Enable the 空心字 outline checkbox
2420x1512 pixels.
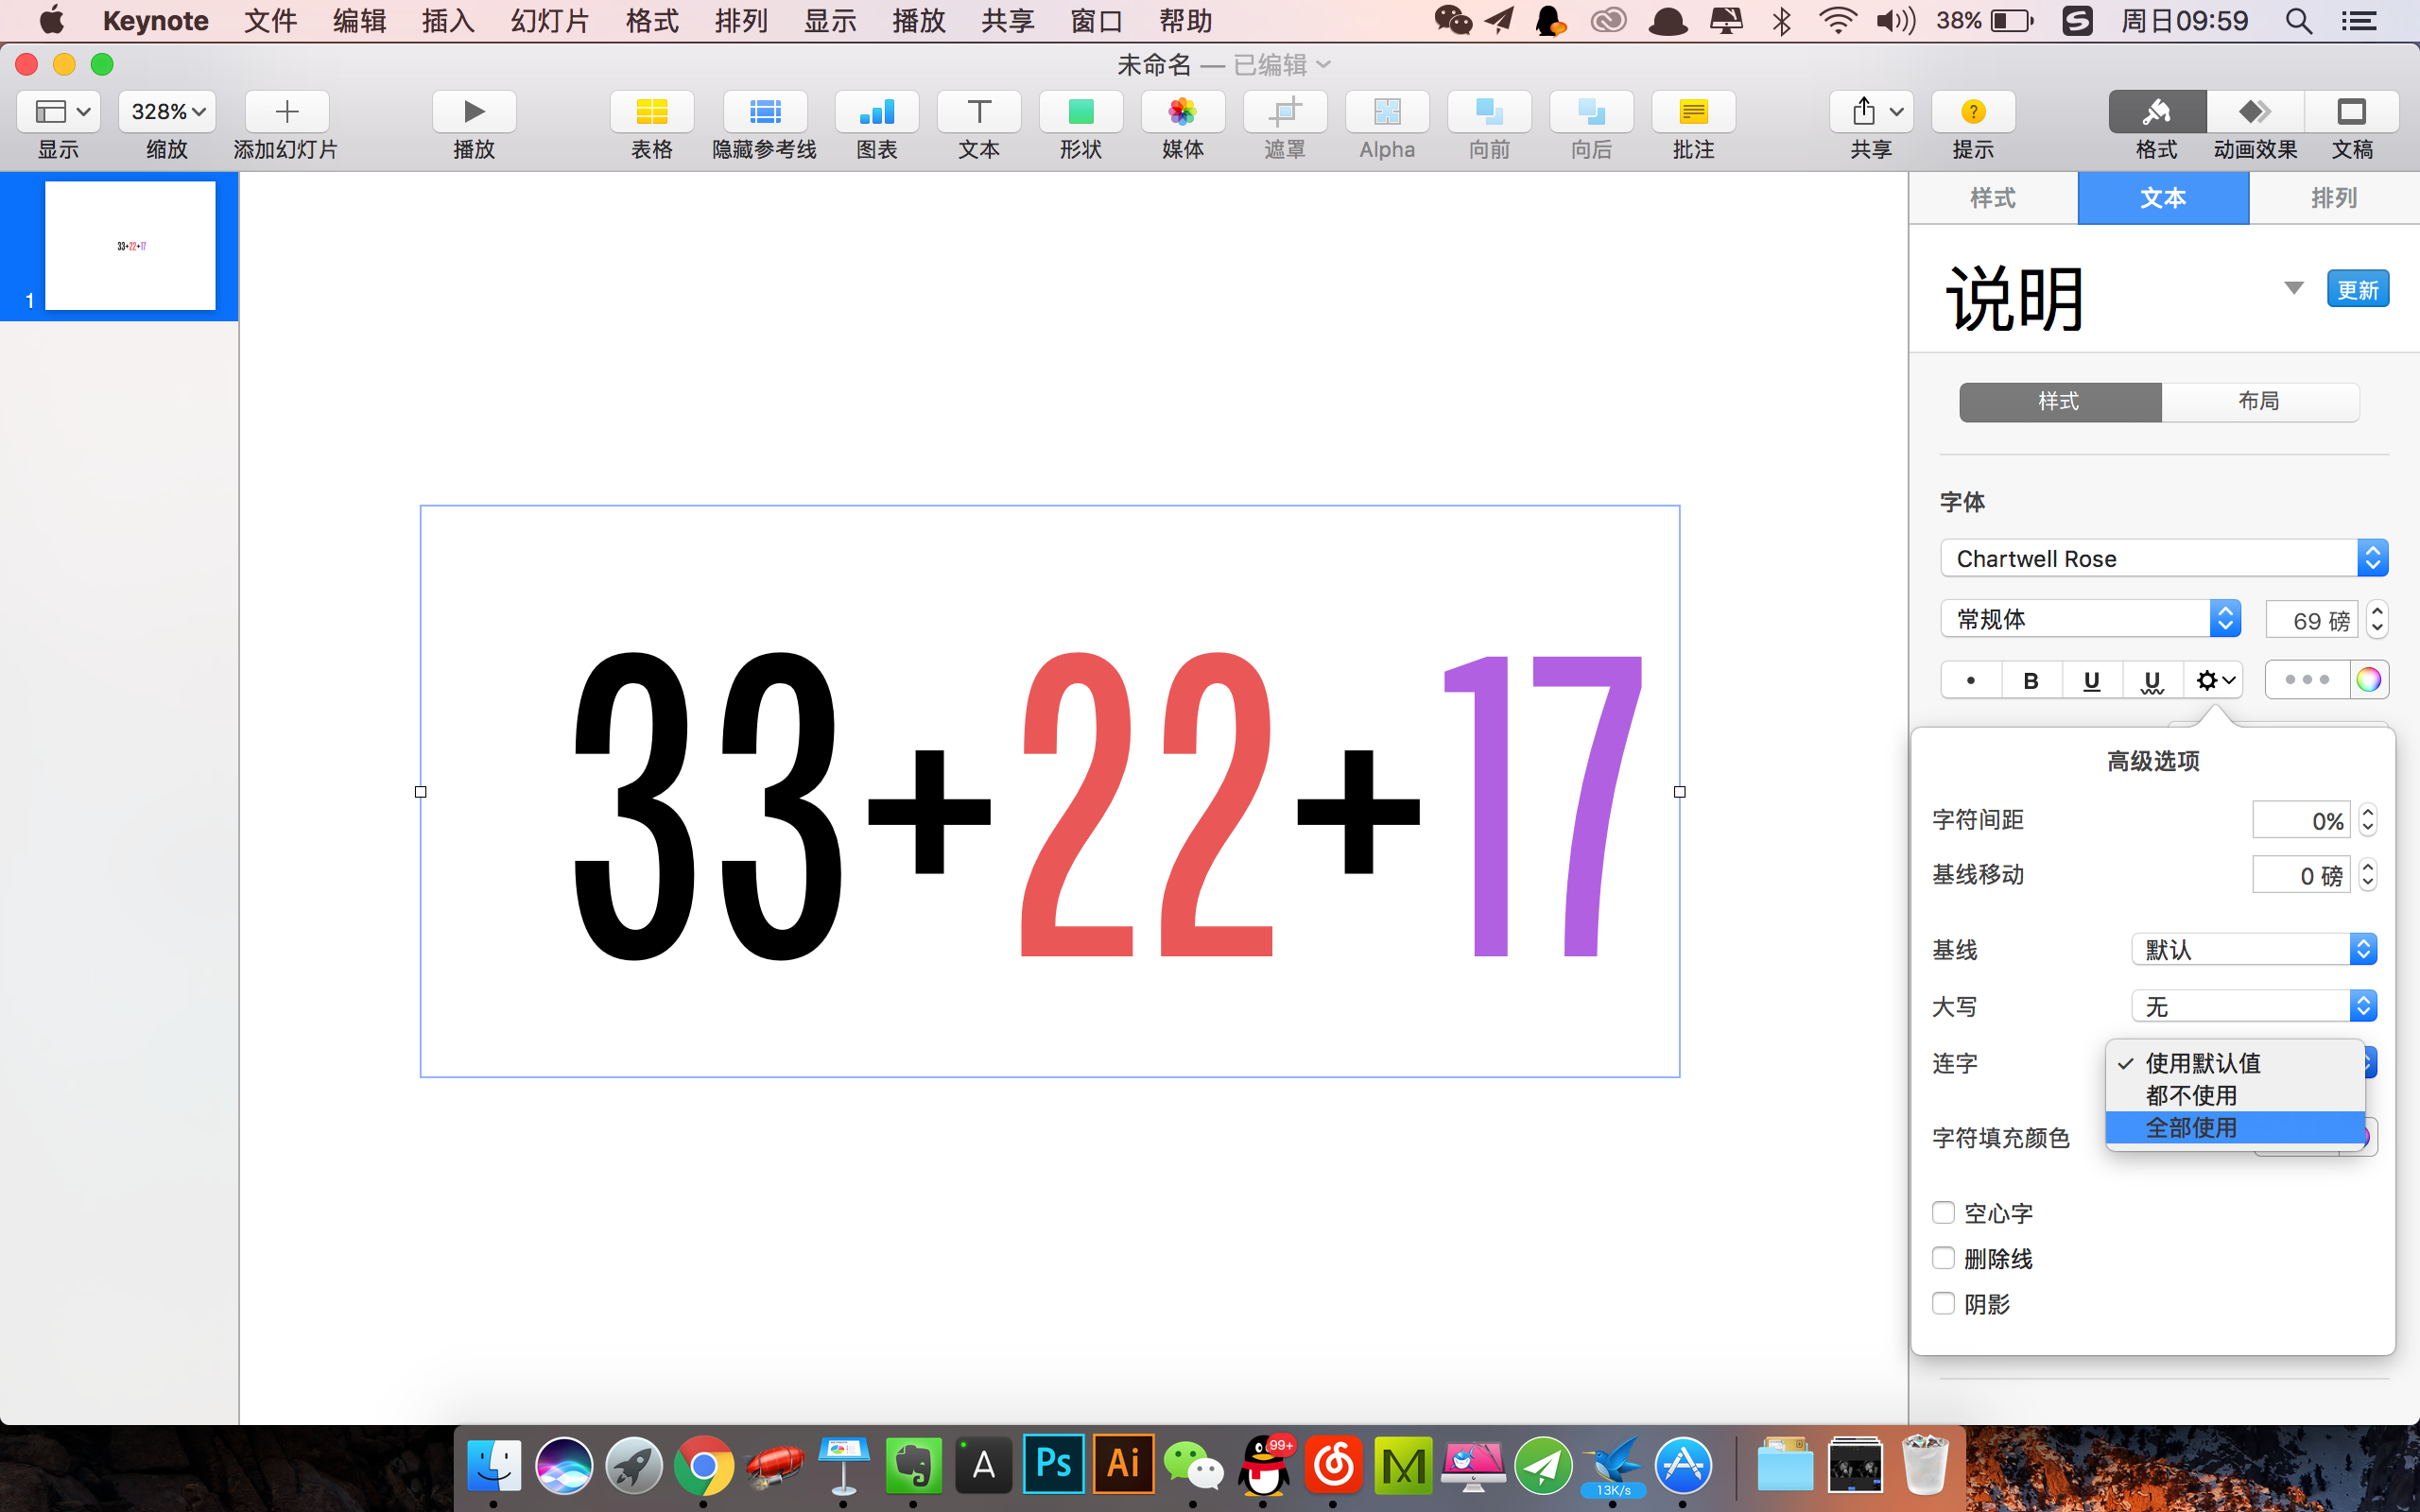click(1943, 1213)
